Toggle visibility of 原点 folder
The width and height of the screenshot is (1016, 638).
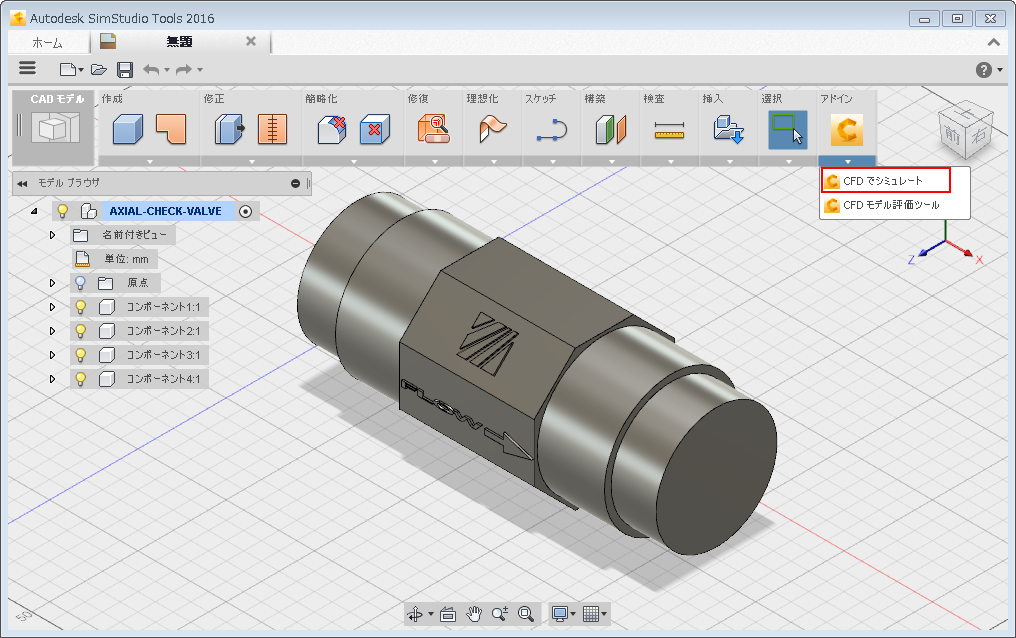tap(80, 283)
